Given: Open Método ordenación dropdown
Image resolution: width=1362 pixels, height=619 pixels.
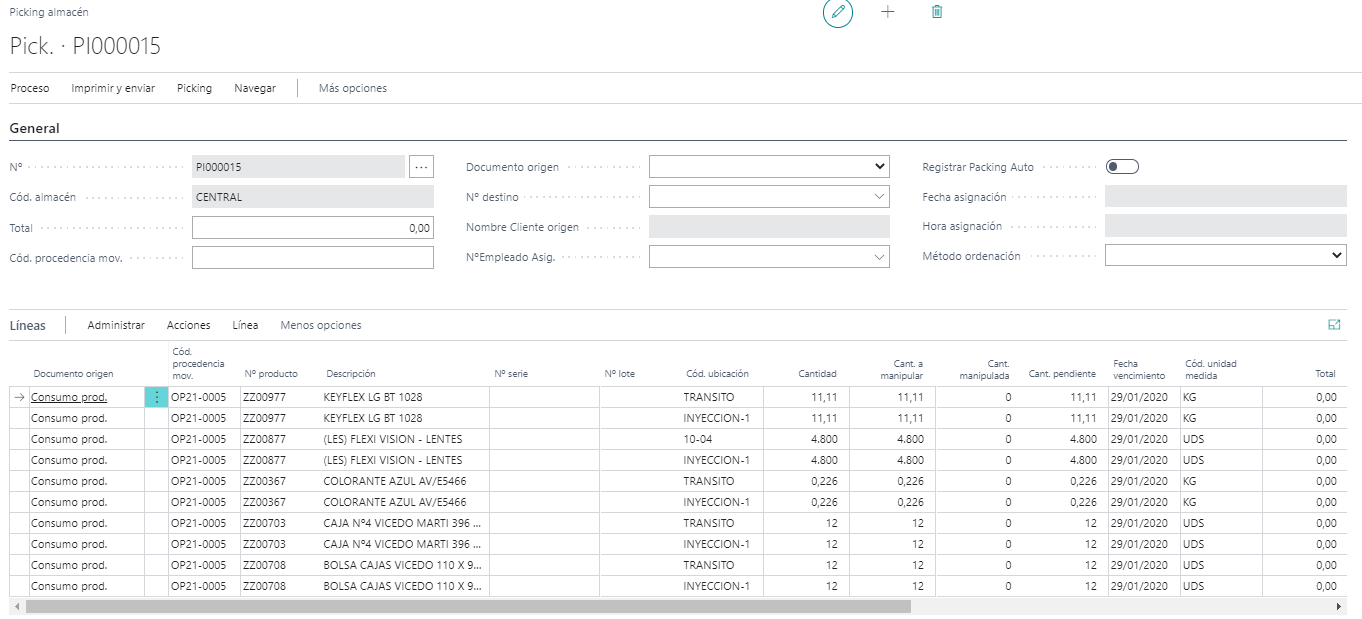Looking at the screenshot, I should [x=1226, y=256].
